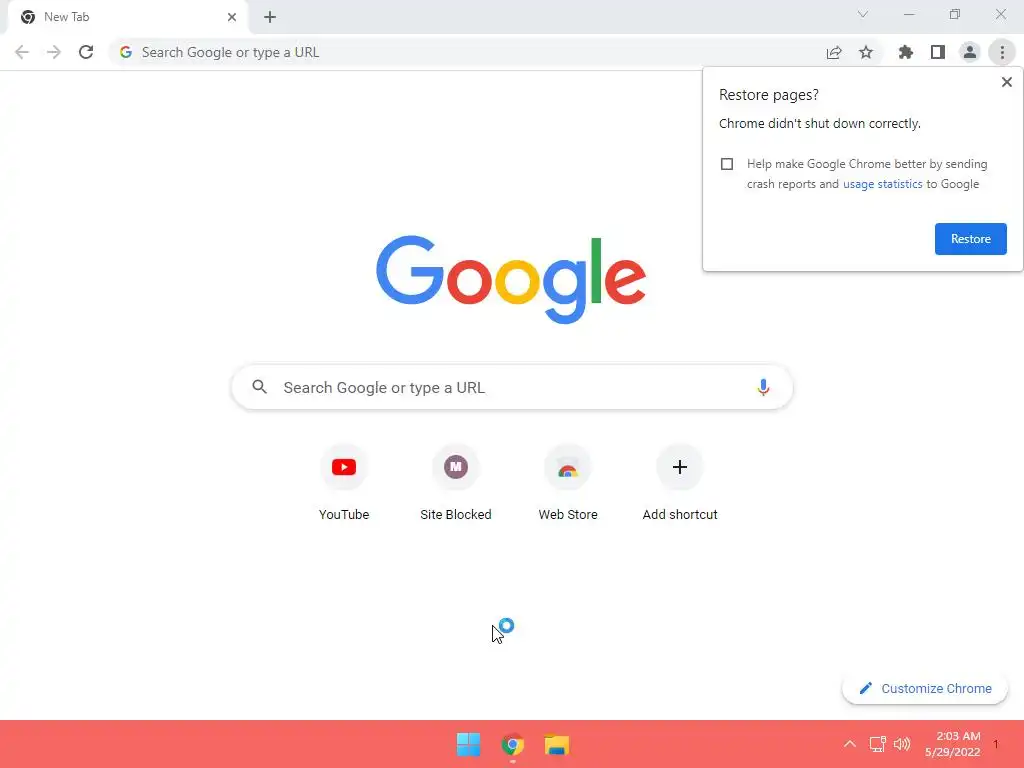Screen dimensions: 1024x768
Task: Click the Restore button
Action: click(x=970, y=239)
